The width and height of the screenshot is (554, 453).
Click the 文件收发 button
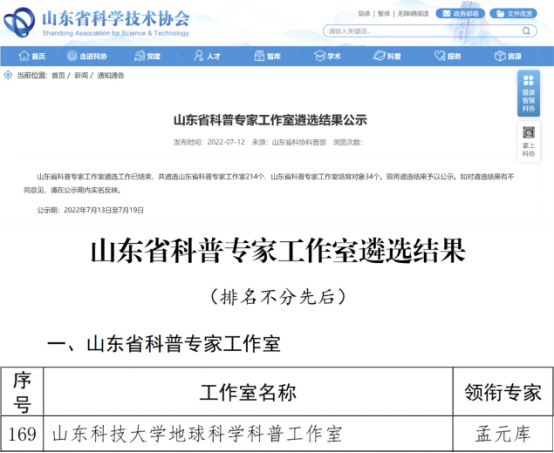[x=513, y=13]
